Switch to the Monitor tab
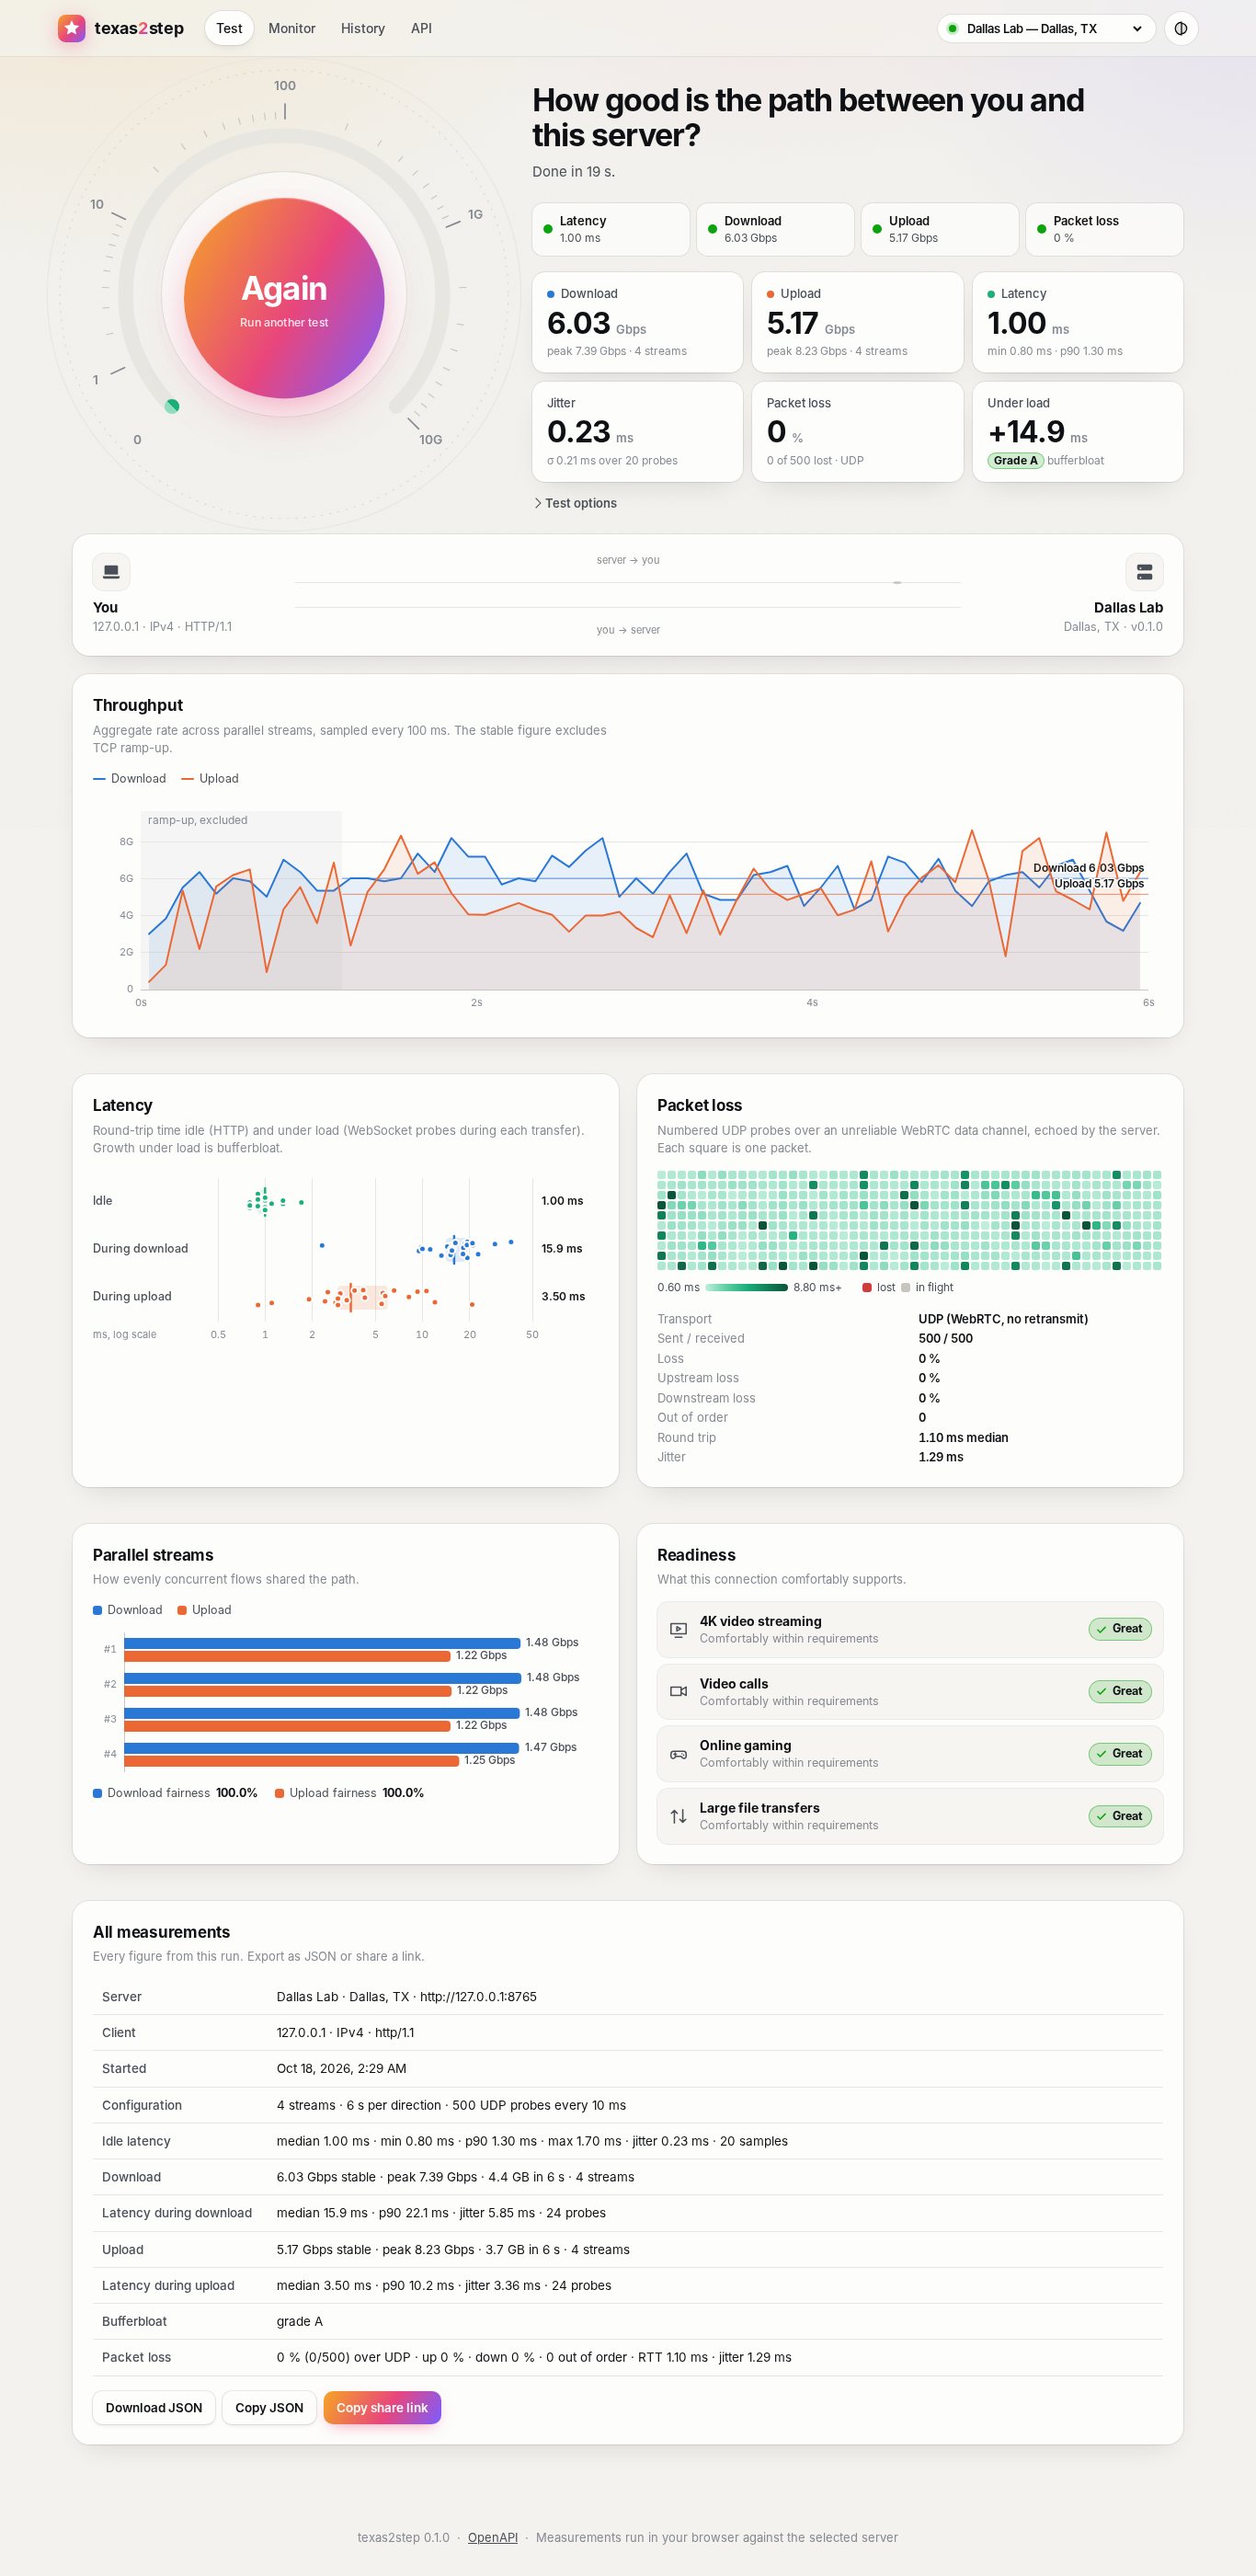 click(292, 28)
